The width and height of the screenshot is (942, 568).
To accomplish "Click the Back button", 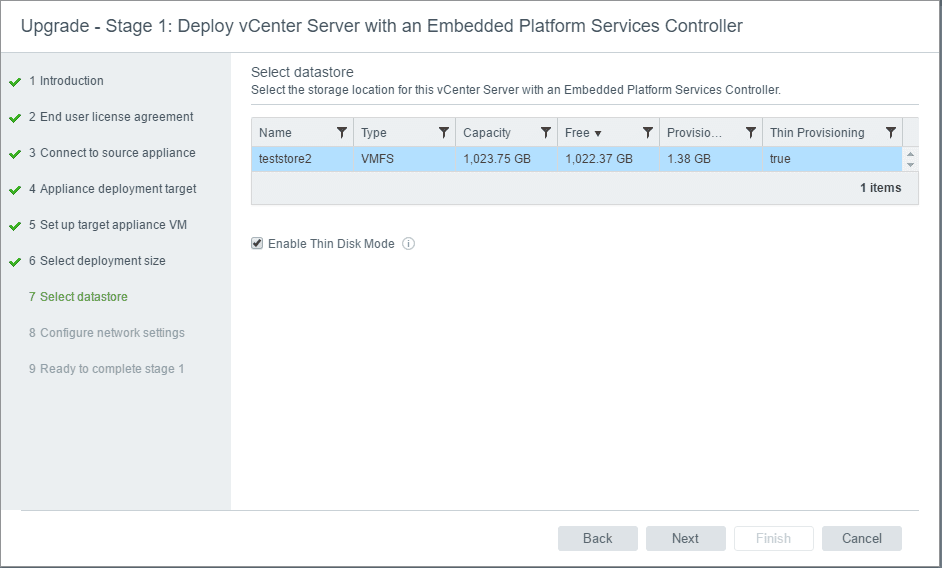I will tap(597, 538).
